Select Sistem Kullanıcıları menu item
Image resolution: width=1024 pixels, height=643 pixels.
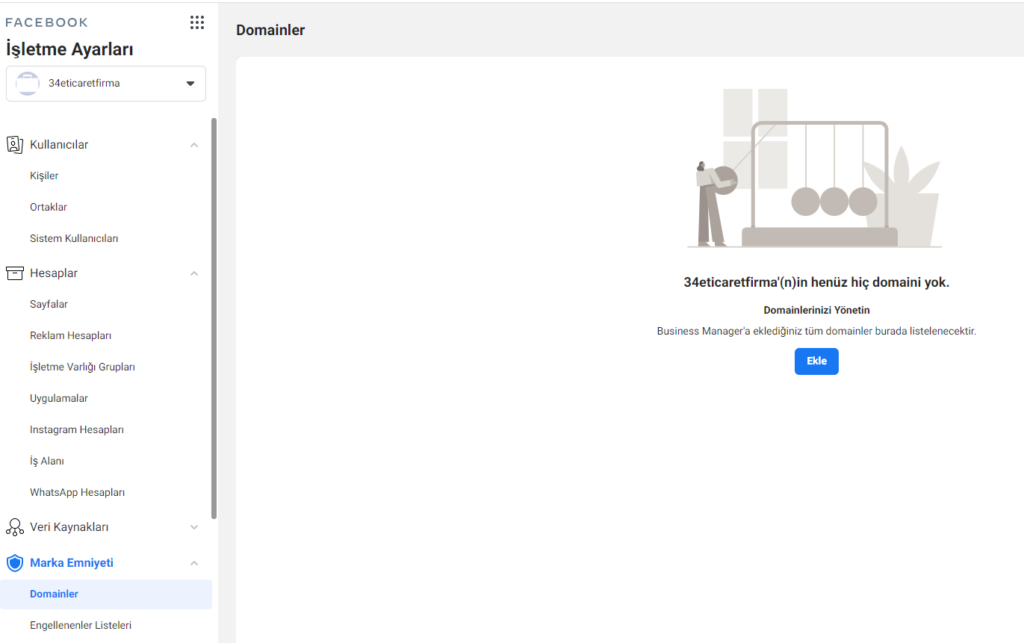tap(74, 238)
